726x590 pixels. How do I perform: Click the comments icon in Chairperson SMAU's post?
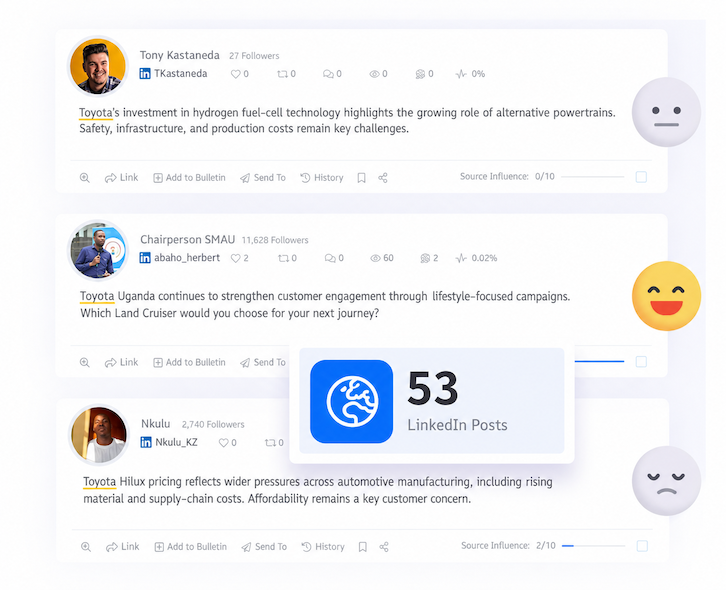(330, 258)
